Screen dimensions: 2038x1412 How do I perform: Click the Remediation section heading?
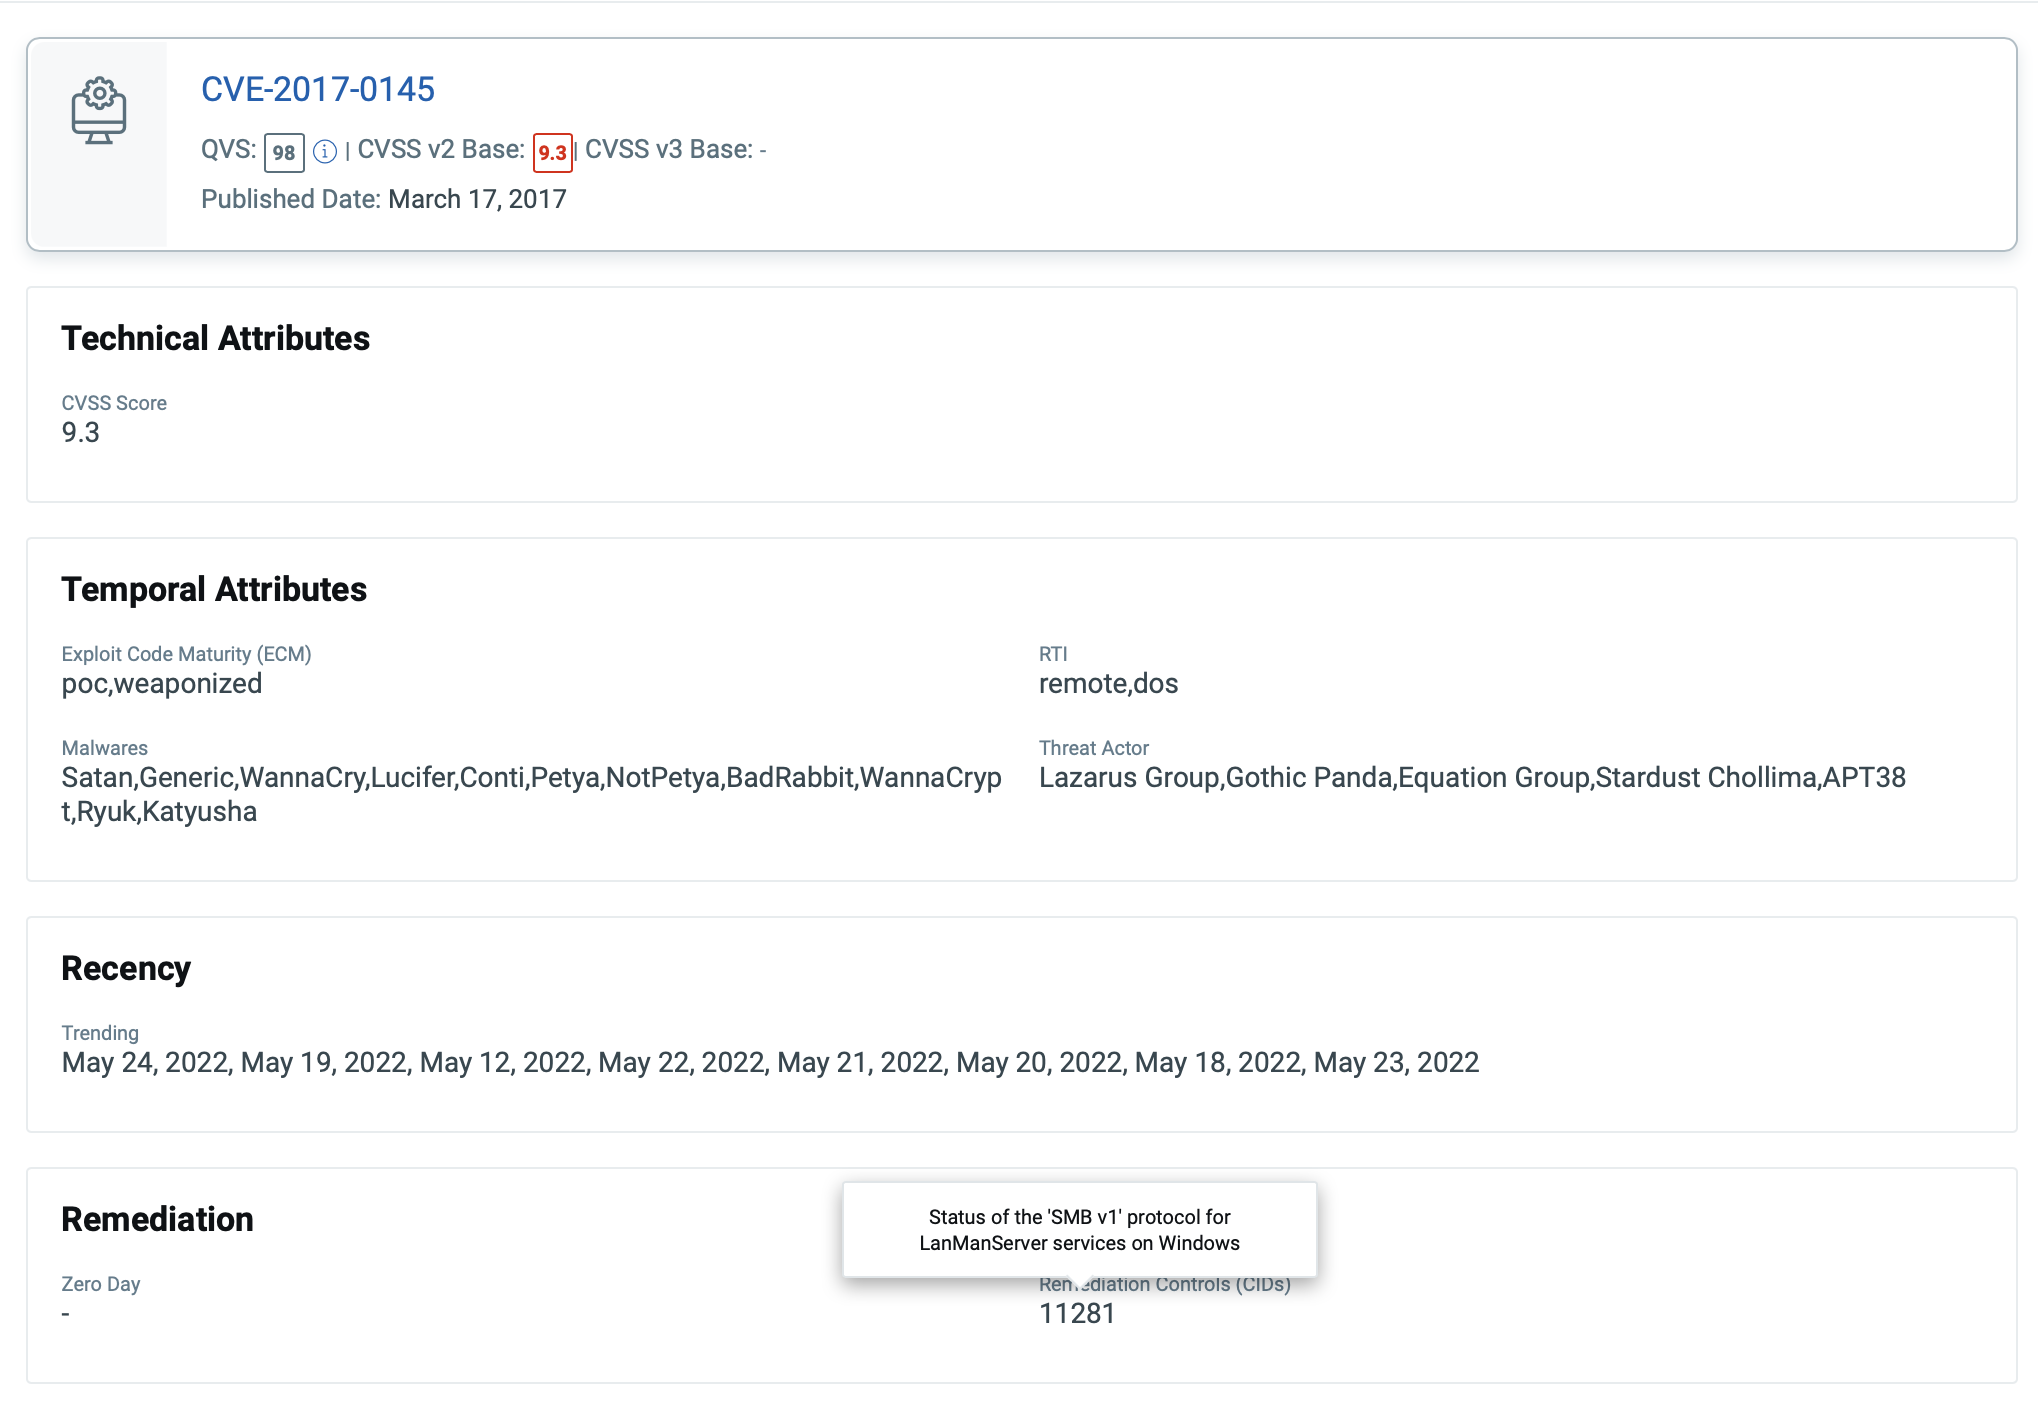point(157,1219)
